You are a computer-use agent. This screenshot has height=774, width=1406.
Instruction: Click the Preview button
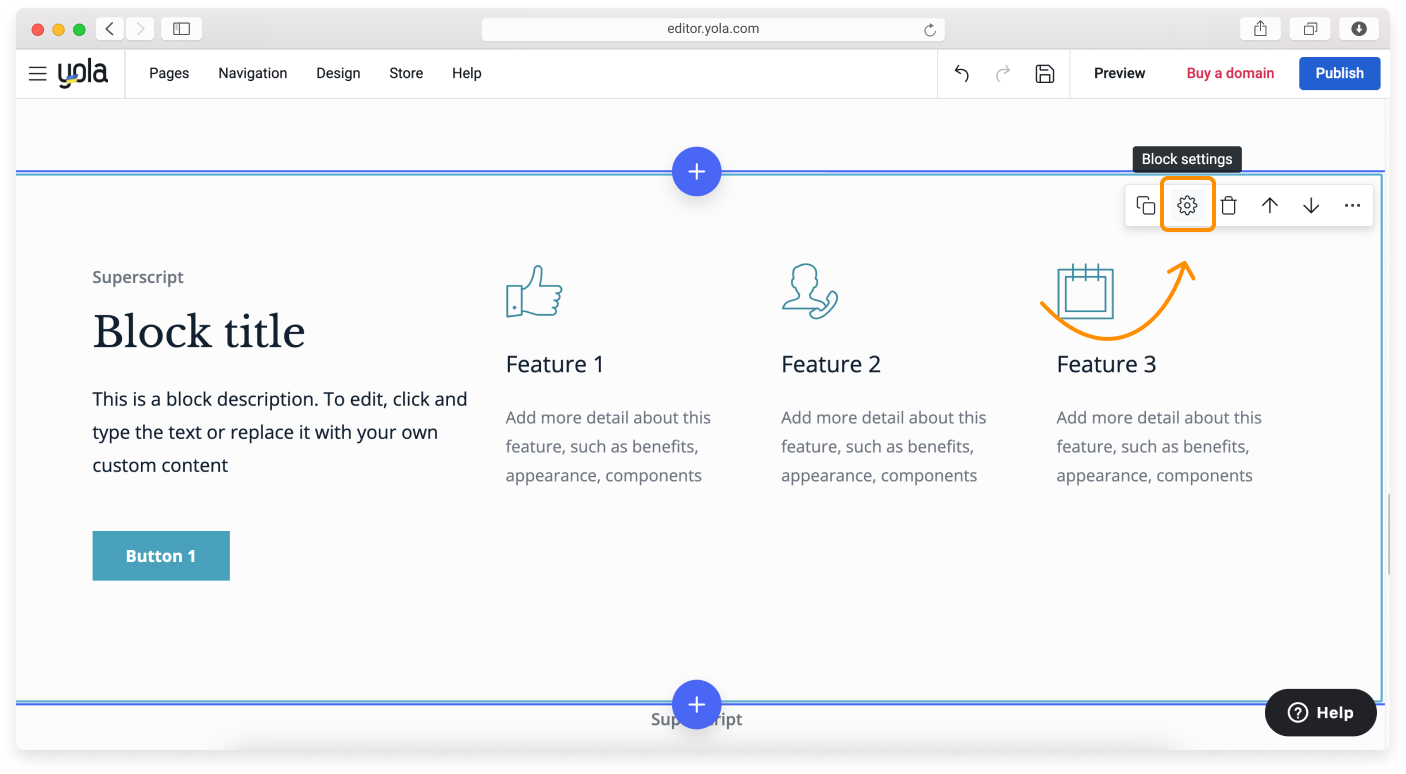(x=1119, y=73)
